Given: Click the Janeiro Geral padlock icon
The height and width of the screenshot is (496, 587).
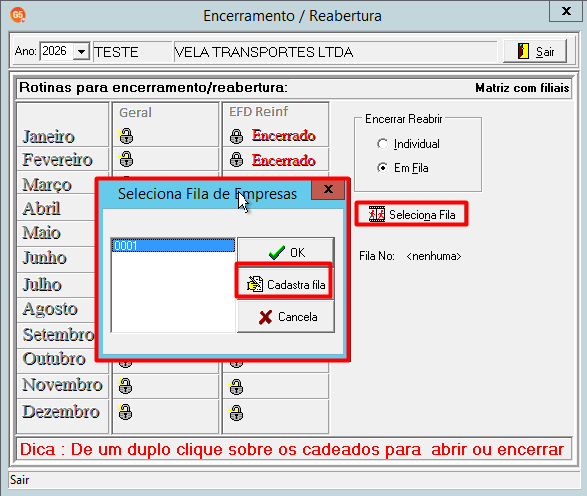Looking at the screenshot, I should [x=126, y=136].
